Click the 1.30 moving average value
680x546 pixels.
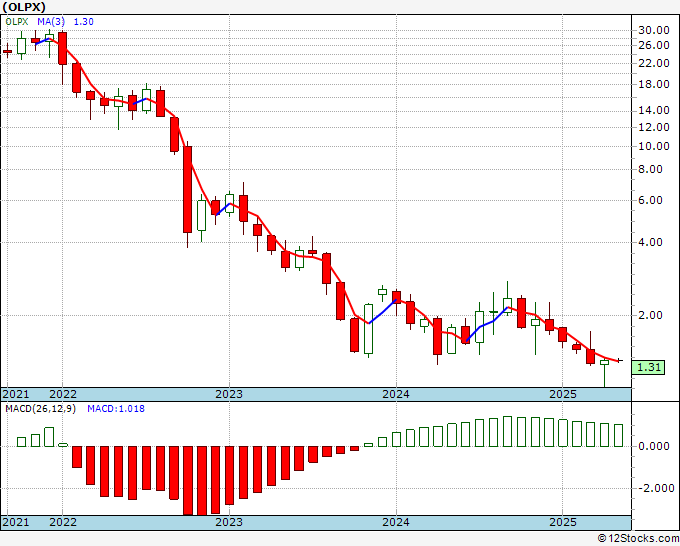tap(83, 22)
